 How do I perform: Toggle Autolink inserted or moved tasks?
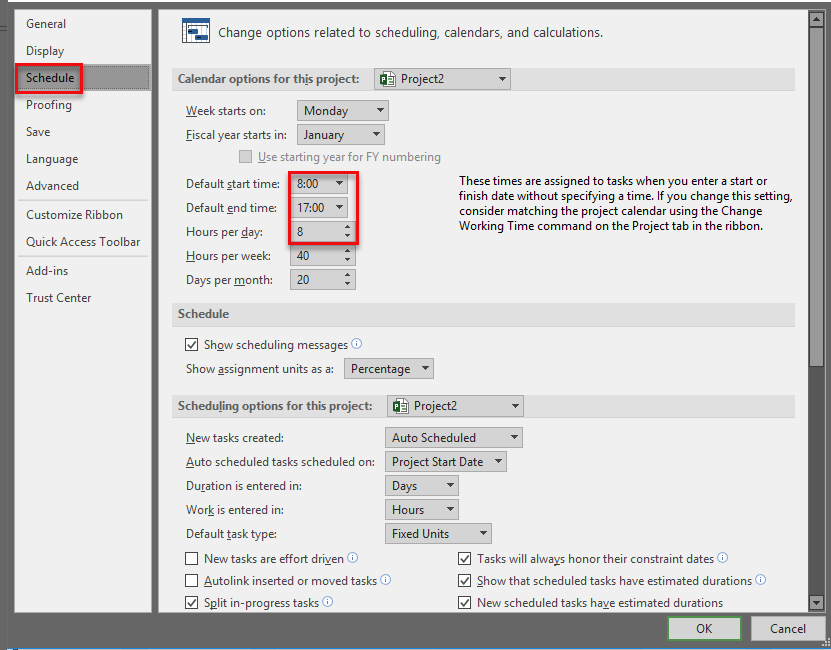[x=192, y=581]
